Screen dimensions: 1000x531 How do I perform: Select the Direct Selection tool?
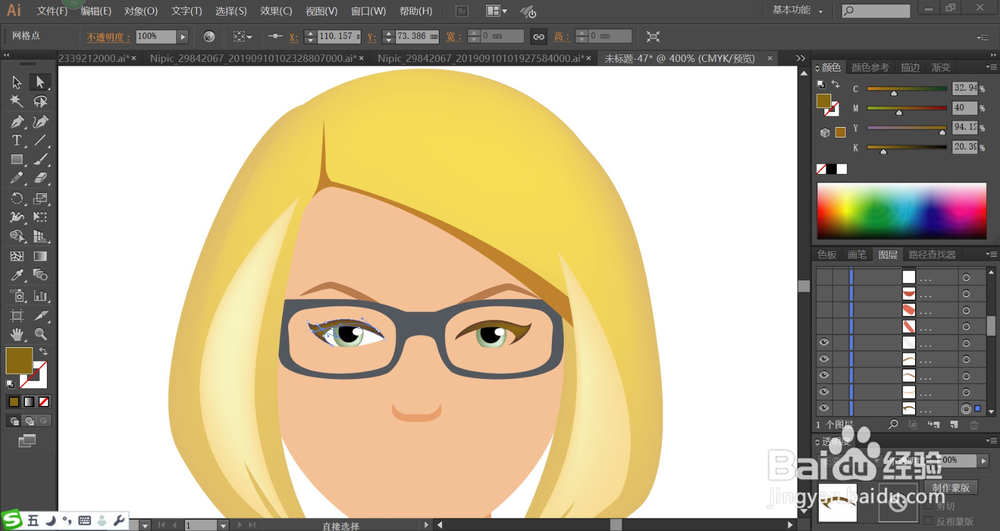point(40,82)
